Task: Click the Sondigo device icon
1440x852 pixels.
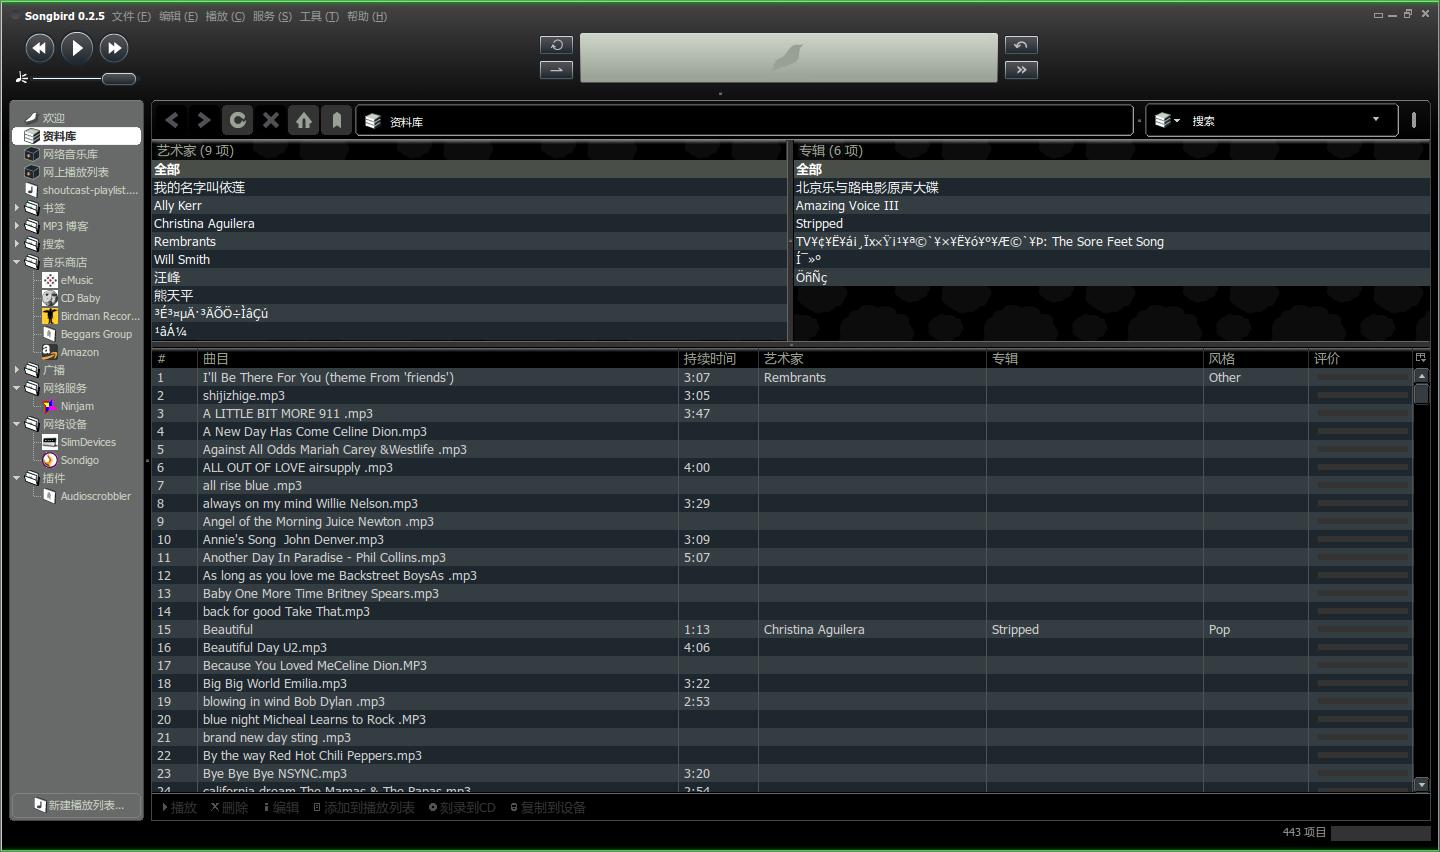Action: [49, 460]
